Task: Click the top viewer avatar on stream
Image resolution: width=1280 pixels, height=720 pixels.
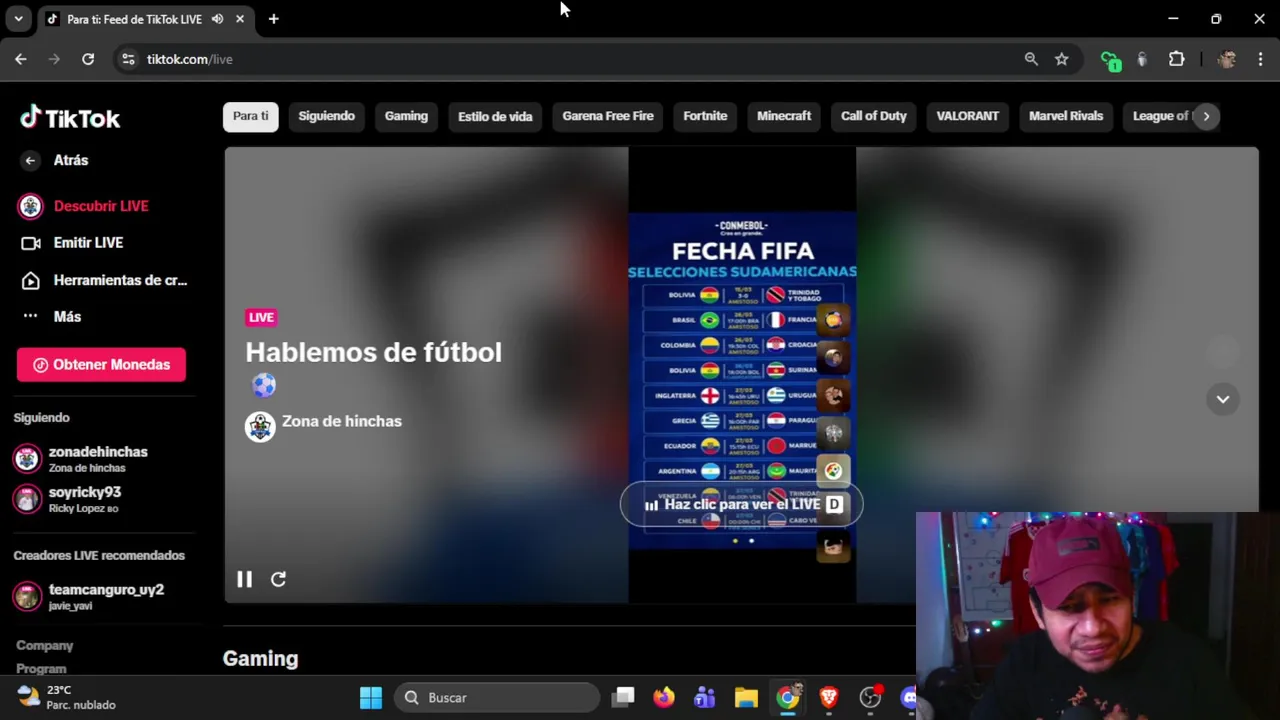Action: click(833, 320)
